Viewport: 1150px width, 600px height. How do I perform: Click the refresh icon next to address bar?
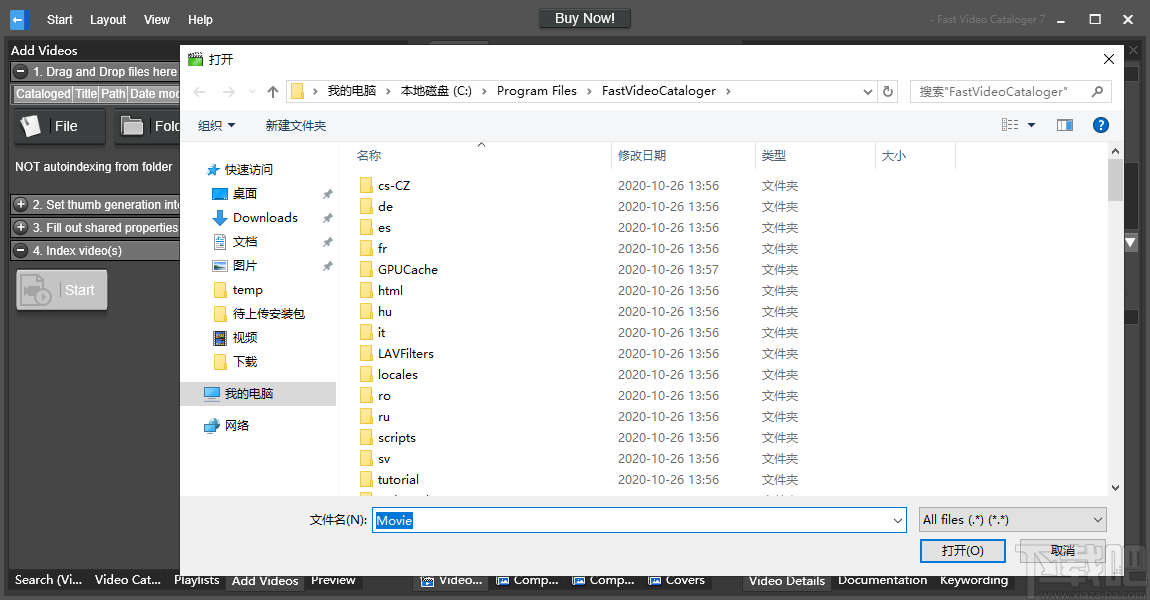click(888, 91)
